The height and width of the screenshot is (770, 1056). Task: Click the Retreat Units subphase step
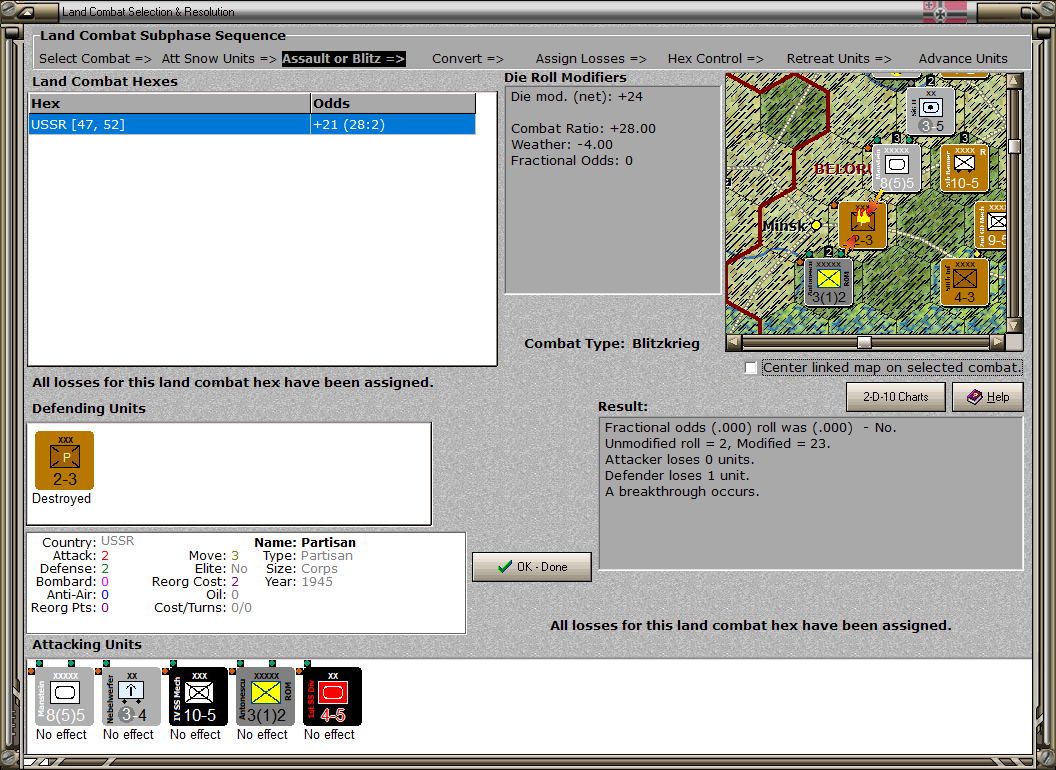click(839, 59)
